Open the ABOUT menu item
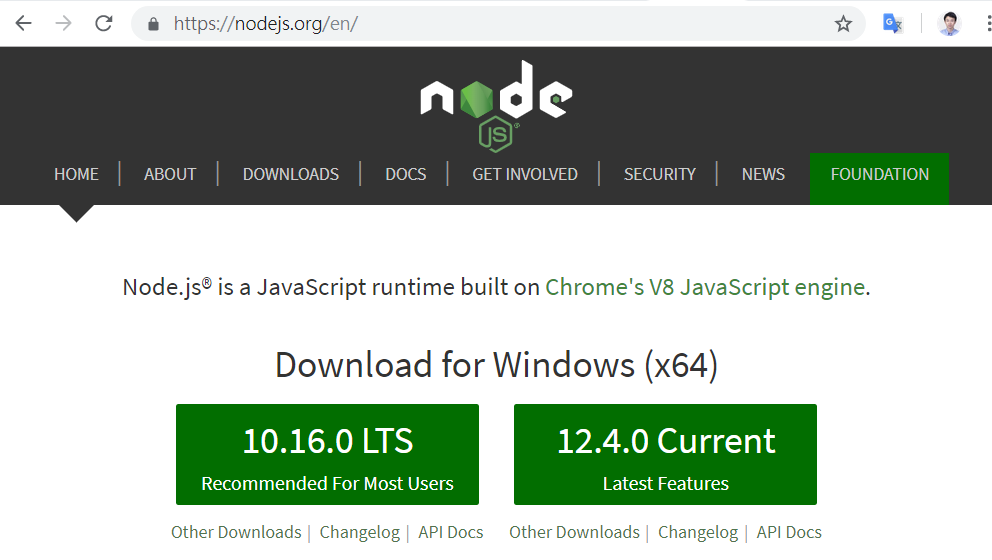The image size is (992, 560). 170,174
